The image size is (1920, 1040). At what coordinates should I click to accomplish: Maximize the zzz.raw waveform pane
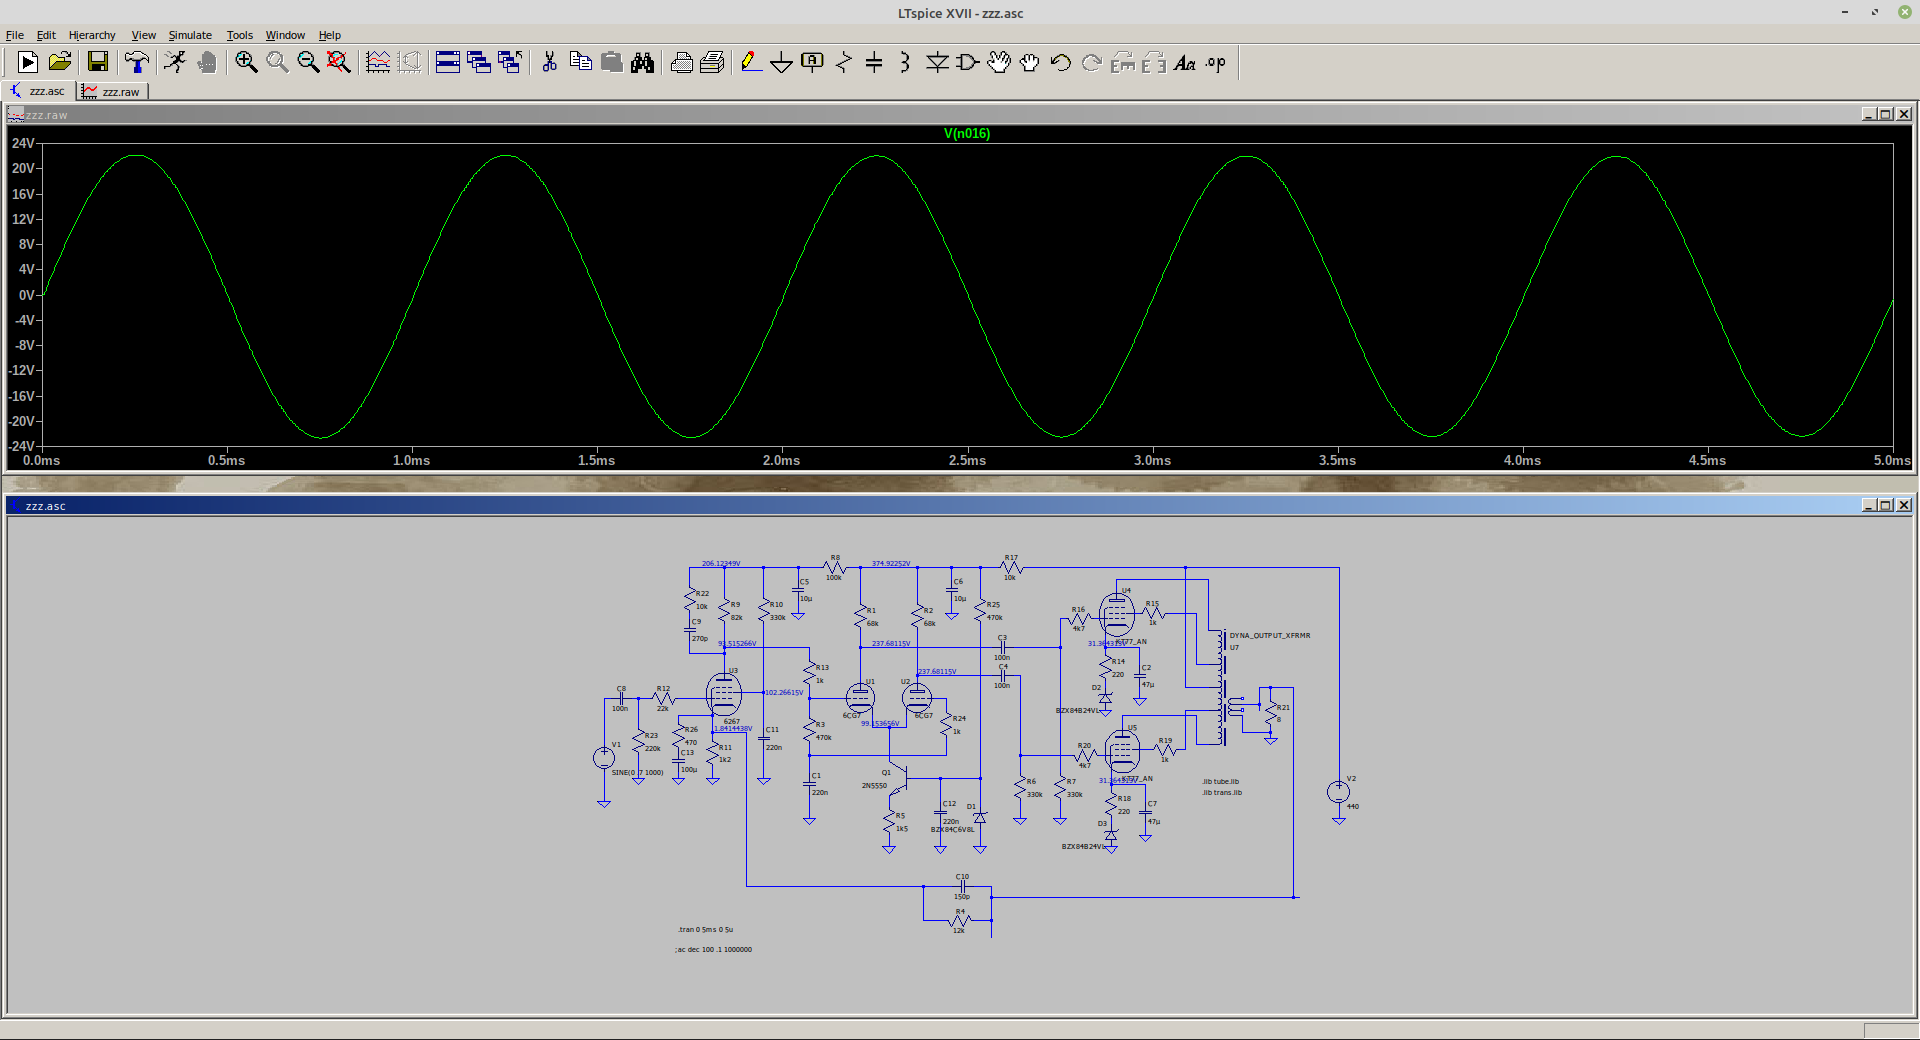[x=1886, y=114]
